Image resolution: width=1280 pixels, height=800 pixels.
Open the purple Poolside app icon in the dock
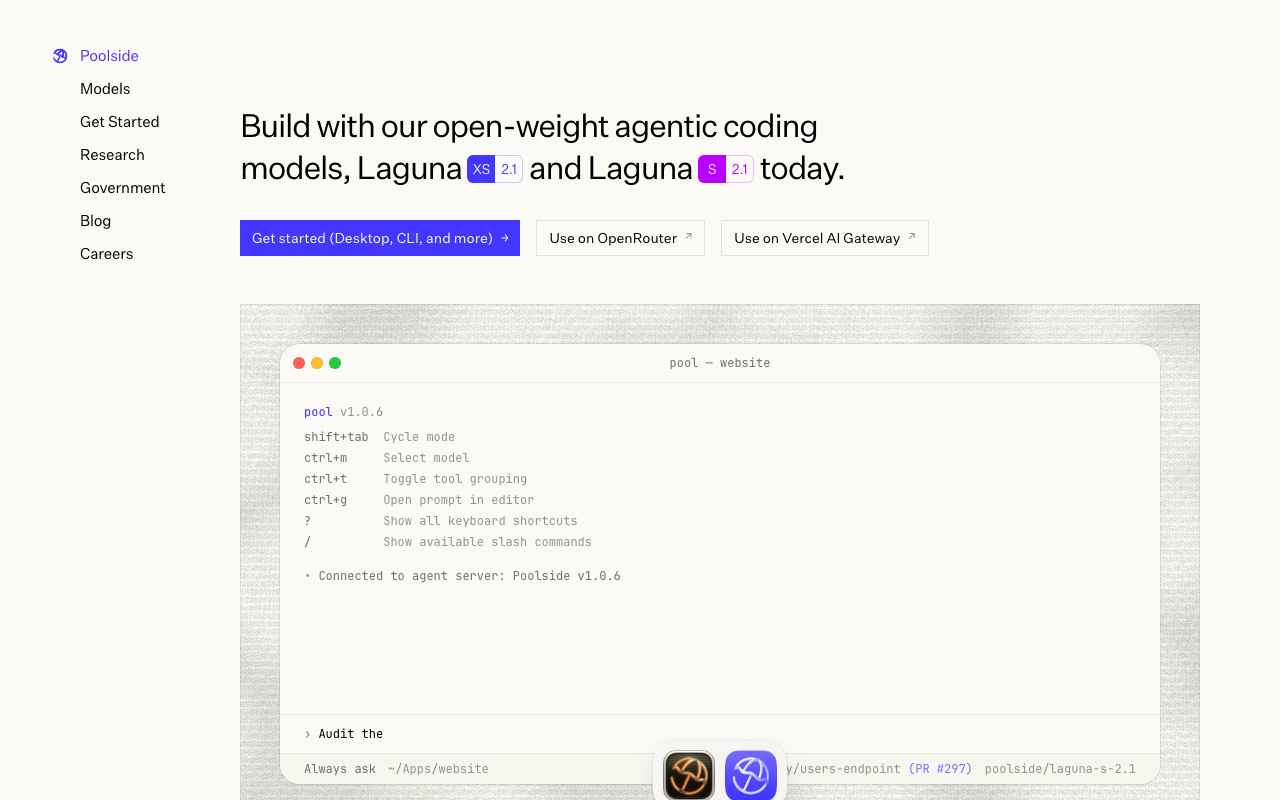point(751,776)
